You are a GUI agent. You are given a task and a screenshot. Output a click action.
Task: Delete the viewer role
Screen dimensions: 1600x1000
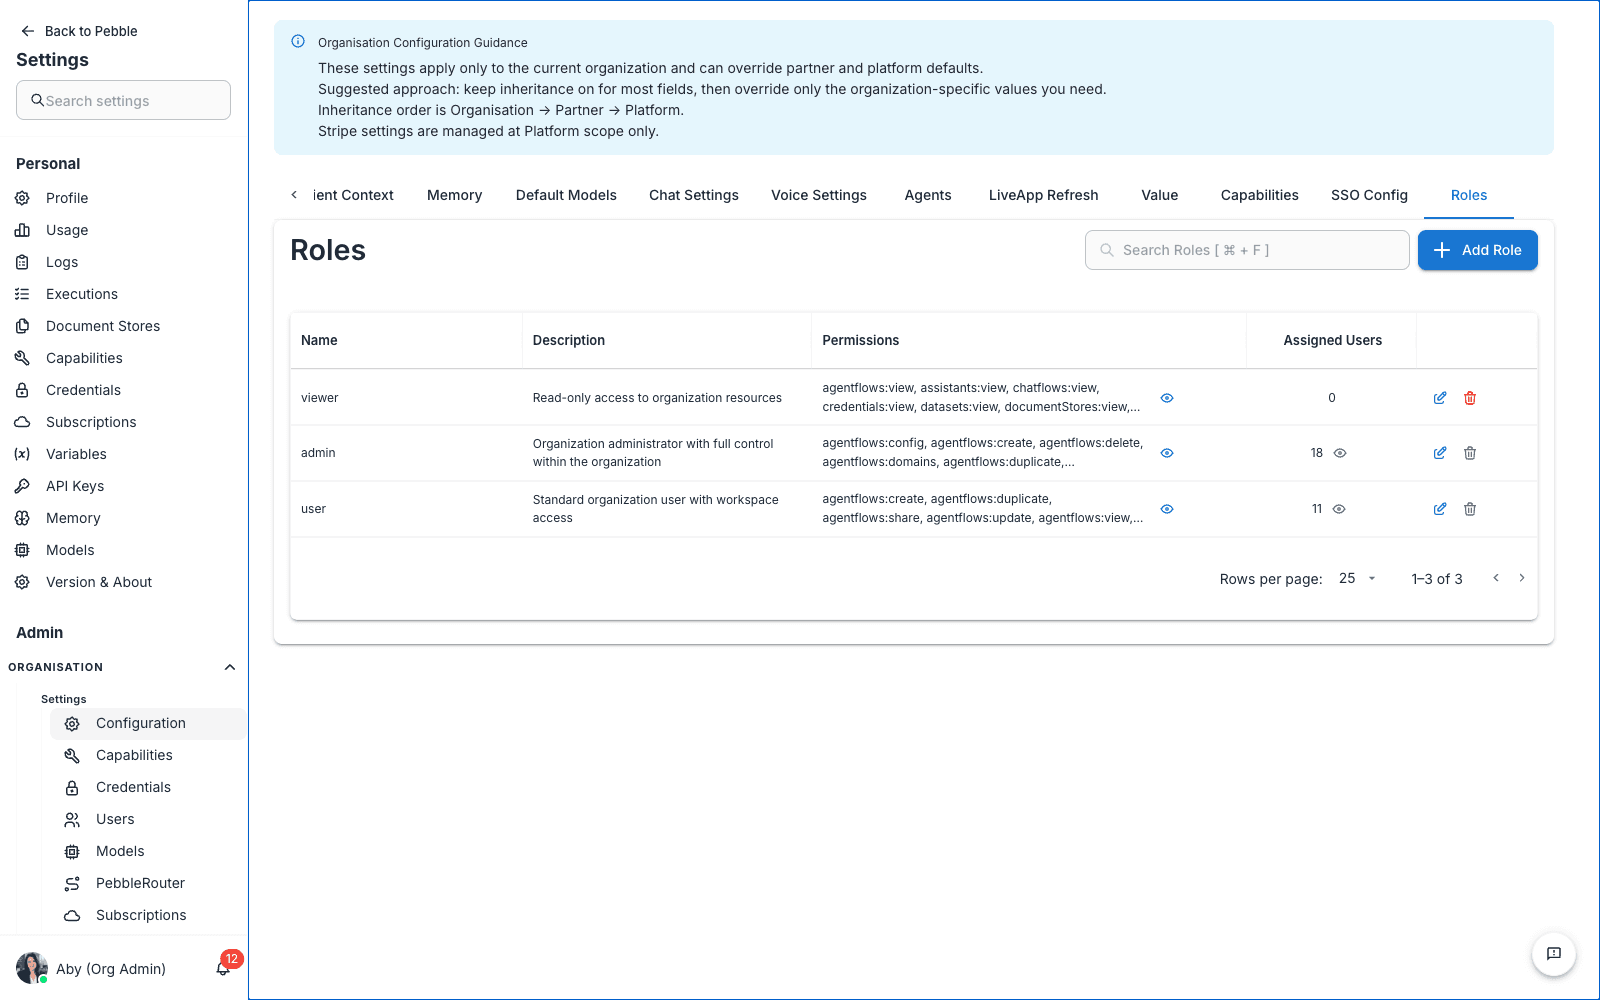[1470, 398]
